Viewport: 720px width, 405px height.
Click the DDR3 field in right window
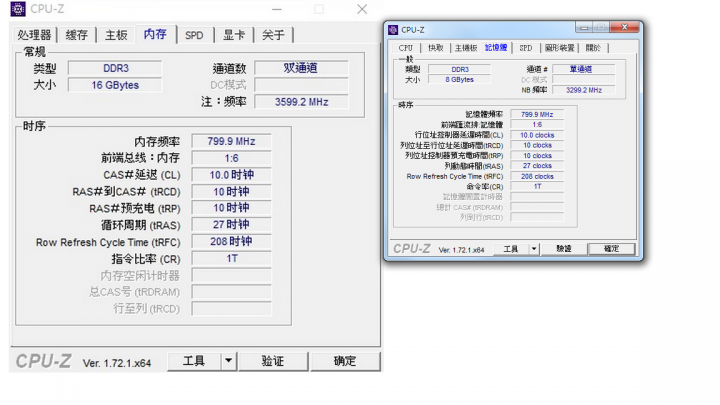(x=459, y=69)
